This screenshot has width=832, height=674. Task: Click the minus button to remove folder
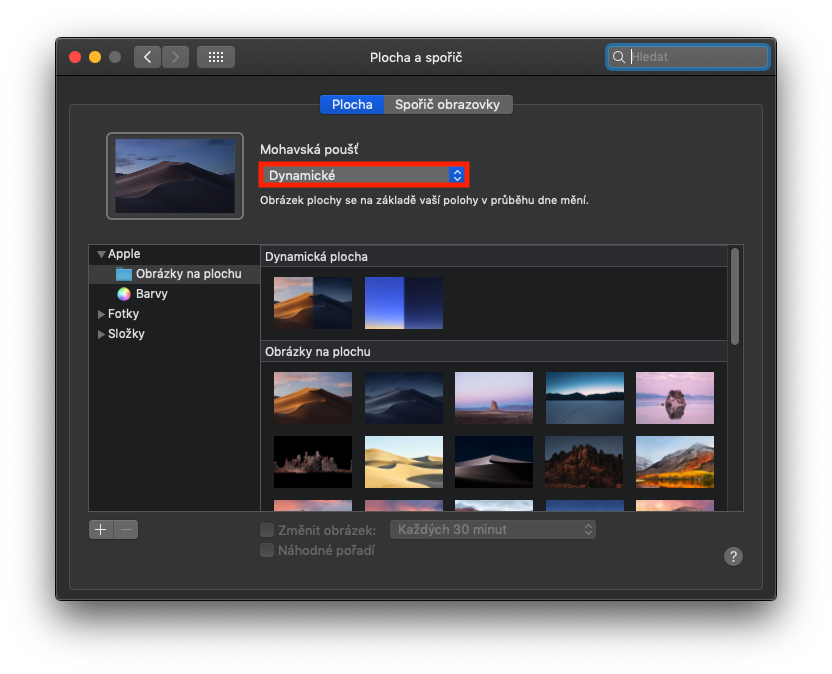click(x=126, y=530)
